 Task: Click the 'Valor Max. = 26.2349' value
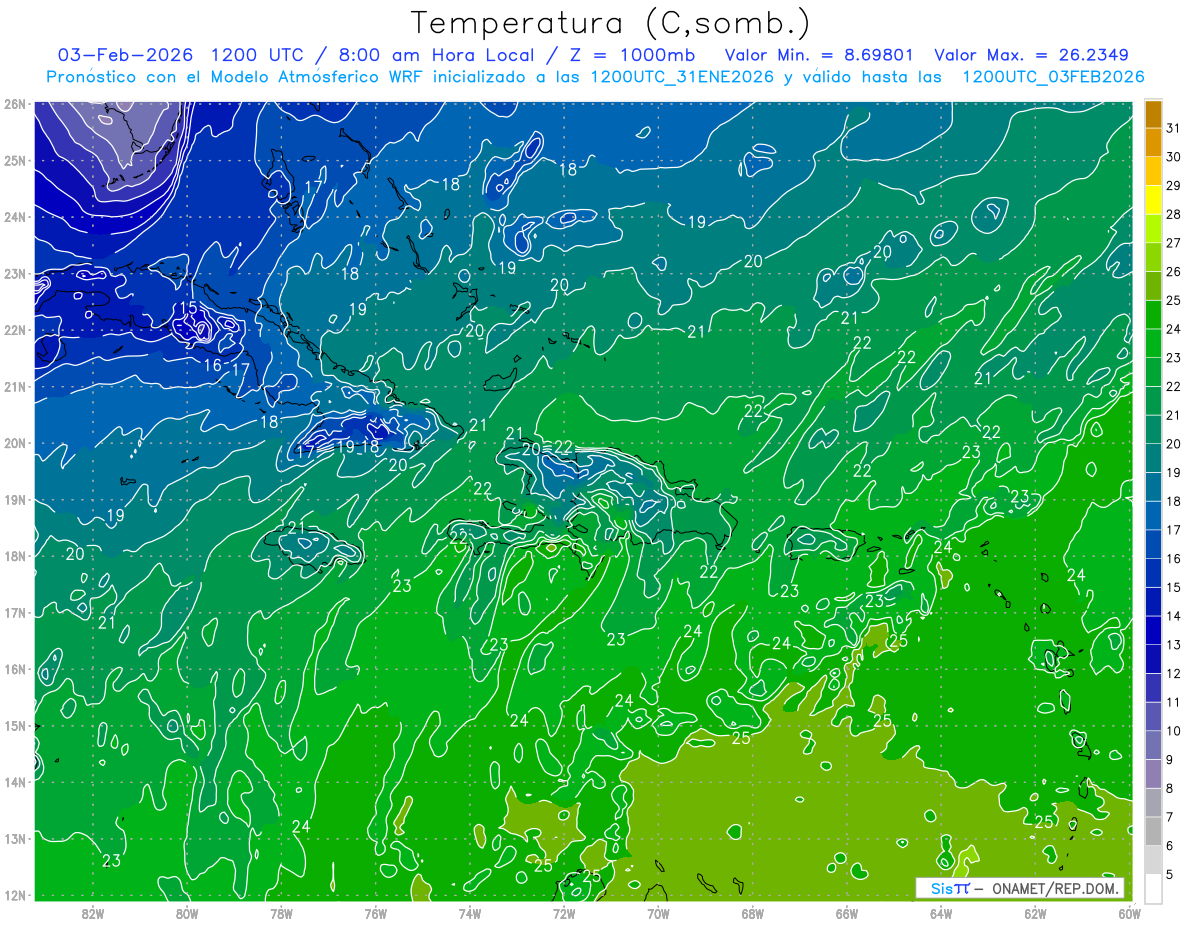pos(1032,55)
